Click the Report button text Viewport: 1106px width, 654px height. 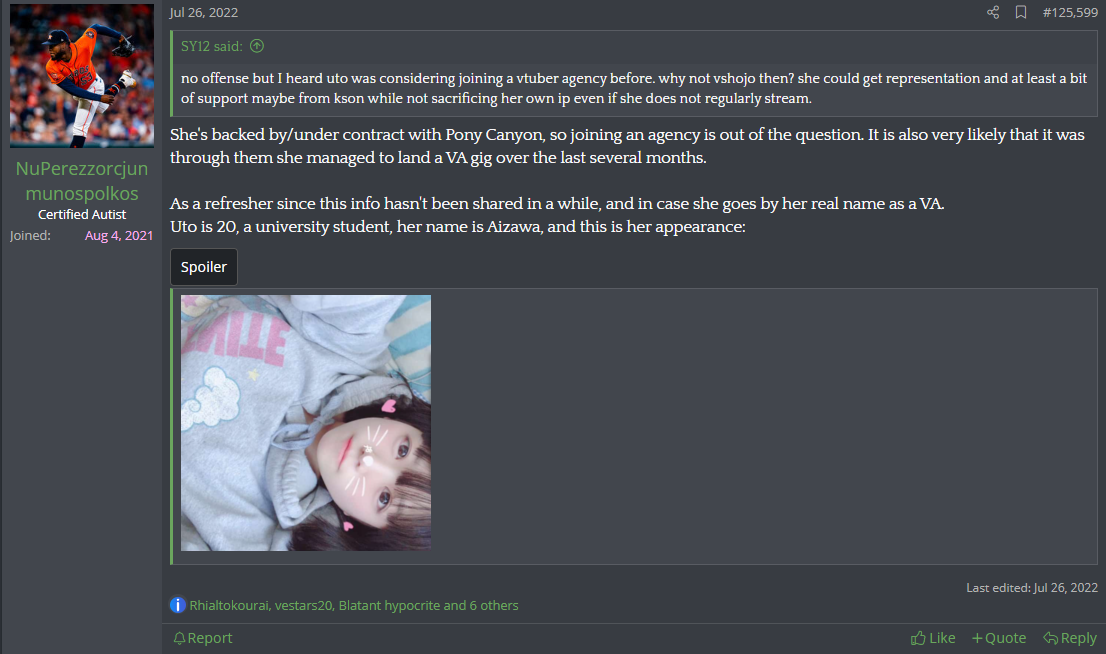[x=209, y=638]
